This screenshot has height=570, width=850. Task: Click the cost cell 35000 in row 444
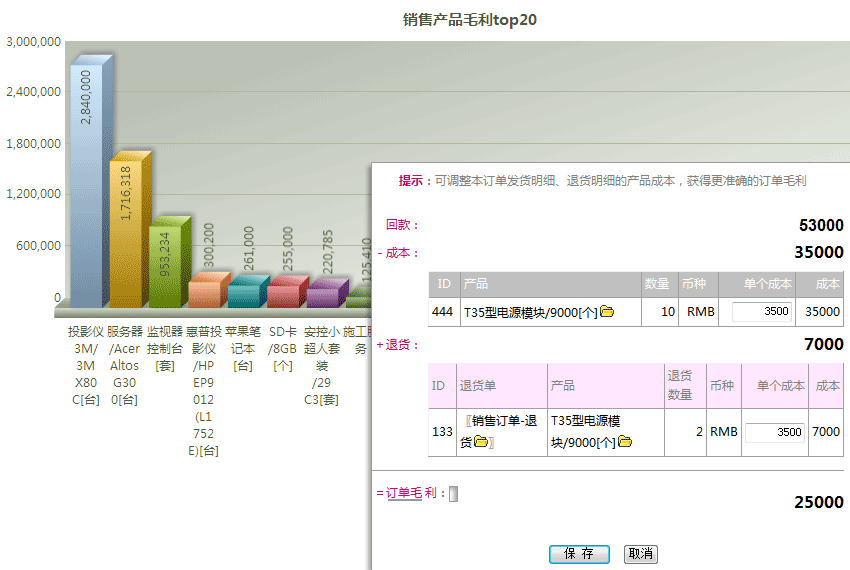tap(822, 312)
